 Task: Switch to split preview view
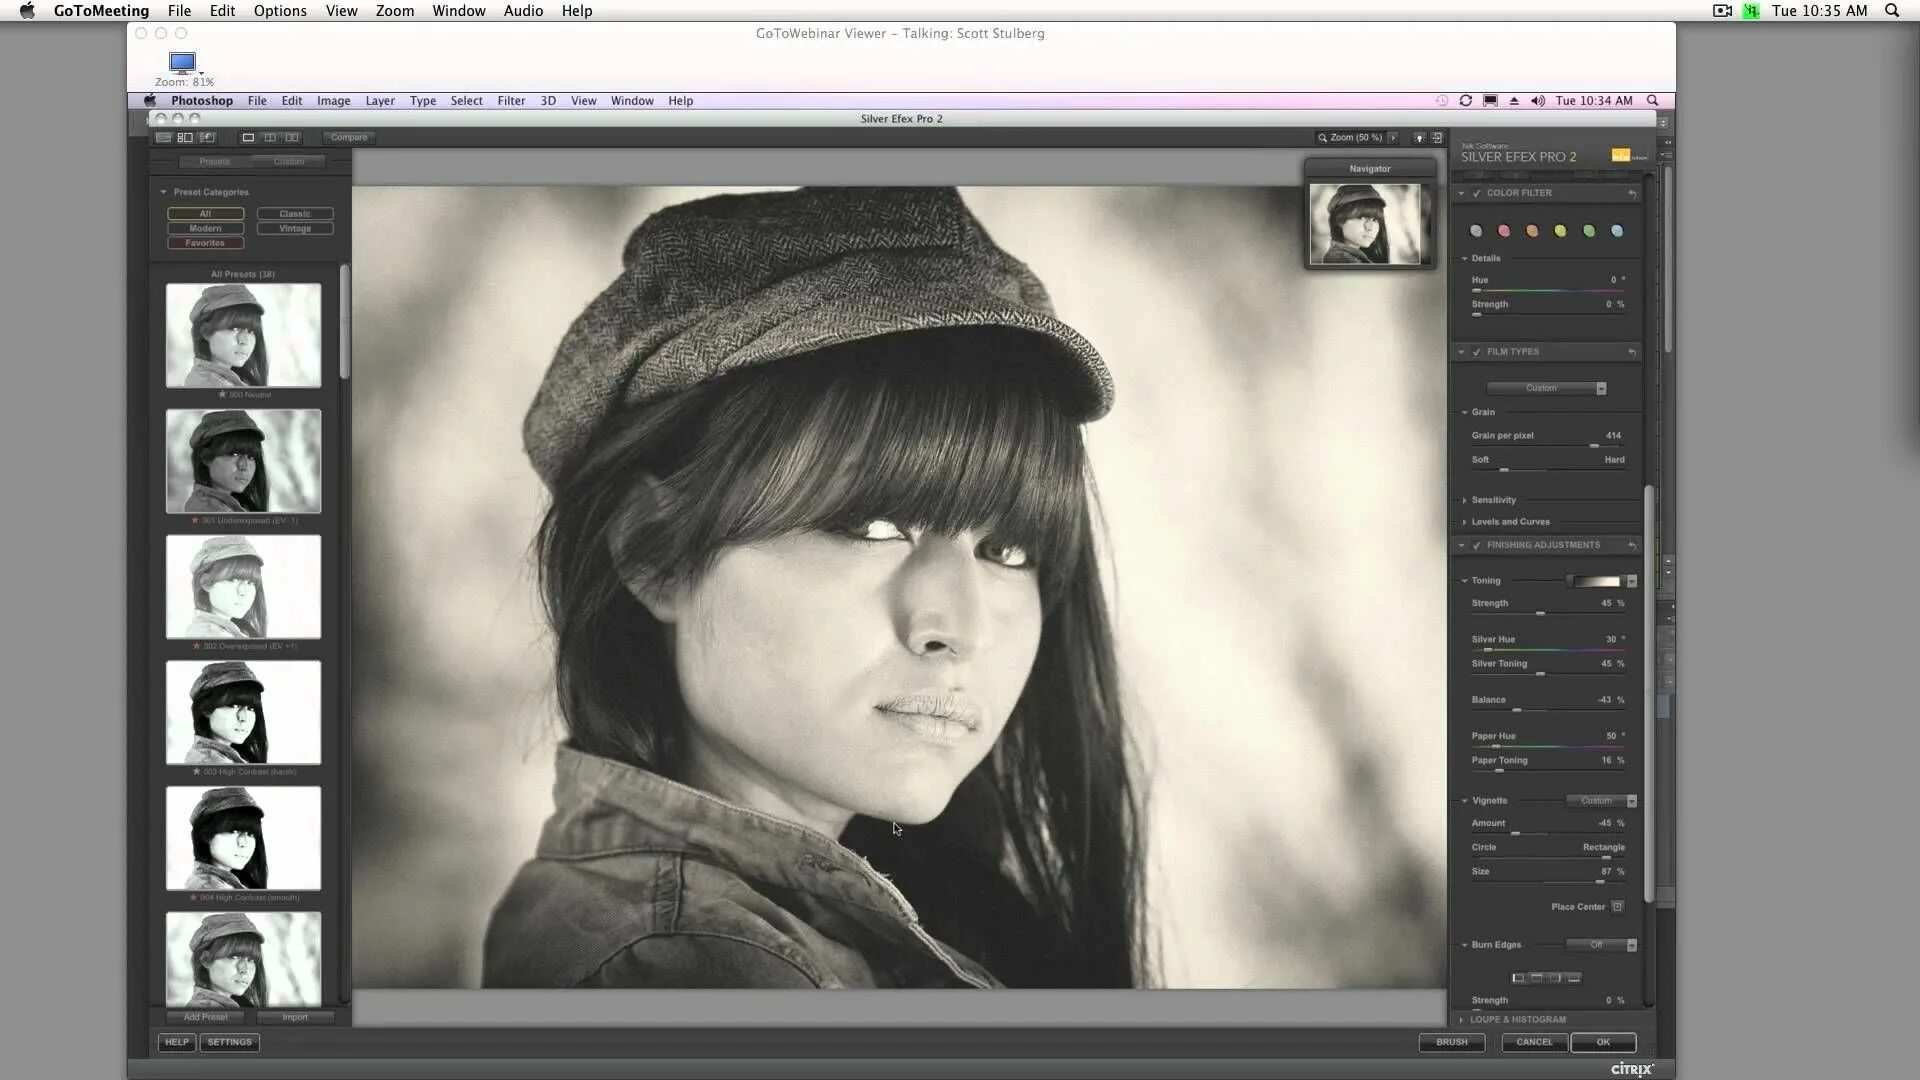tap(270, 137)
